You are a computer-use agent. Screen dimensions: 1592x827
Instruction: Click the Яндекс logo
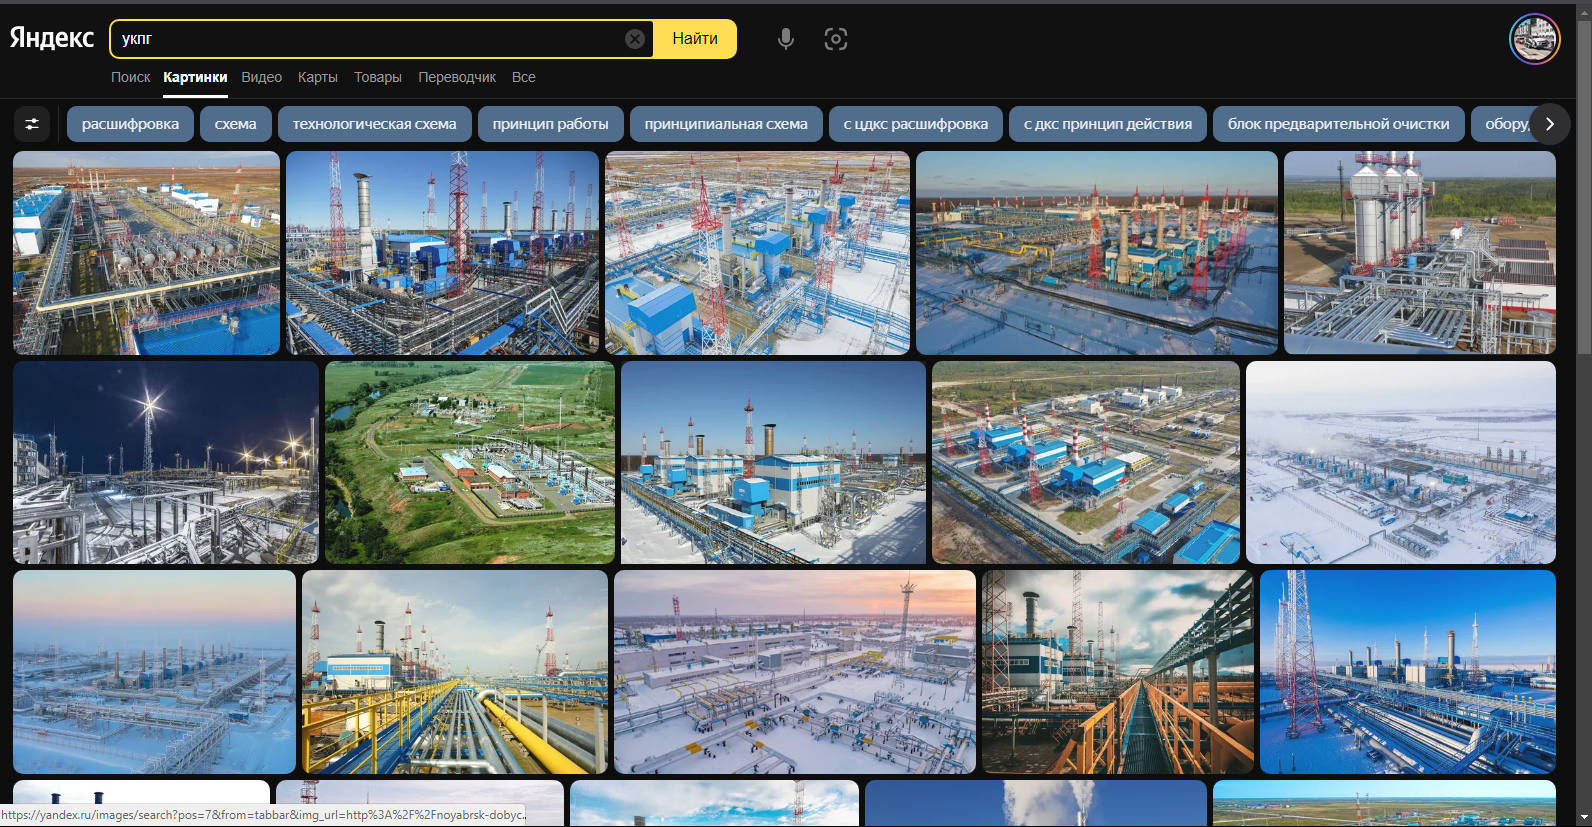tap(52, 38)
